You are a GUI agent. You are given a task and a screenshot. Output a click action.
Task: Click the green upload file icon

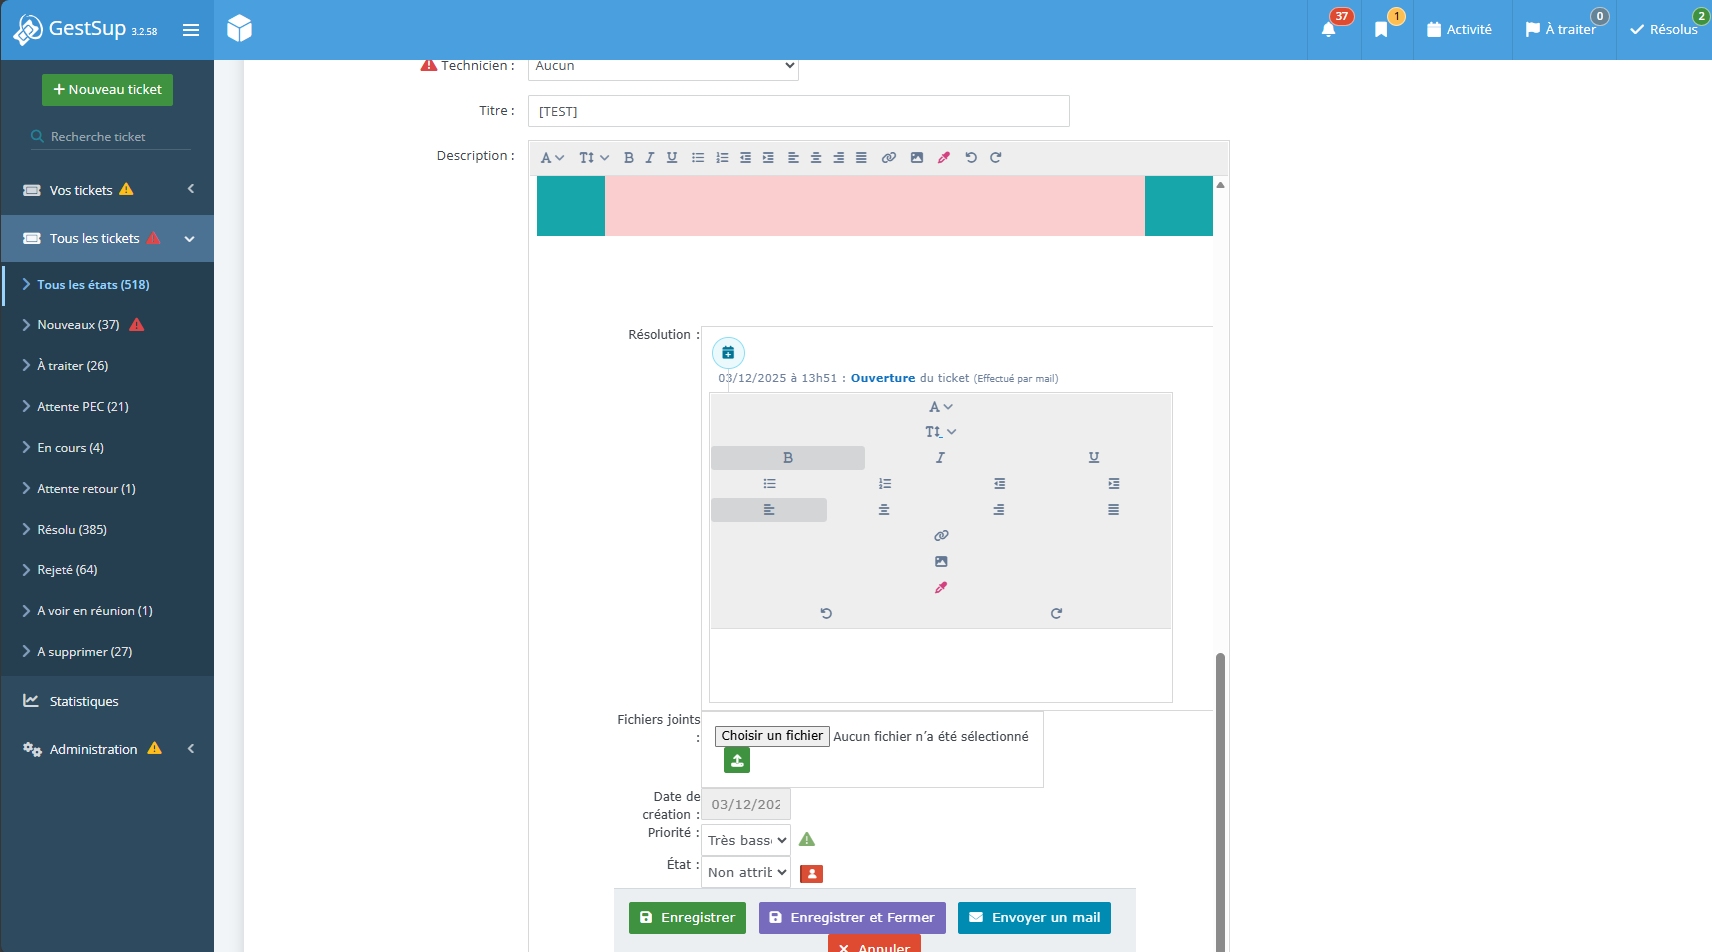coord(737,761)
